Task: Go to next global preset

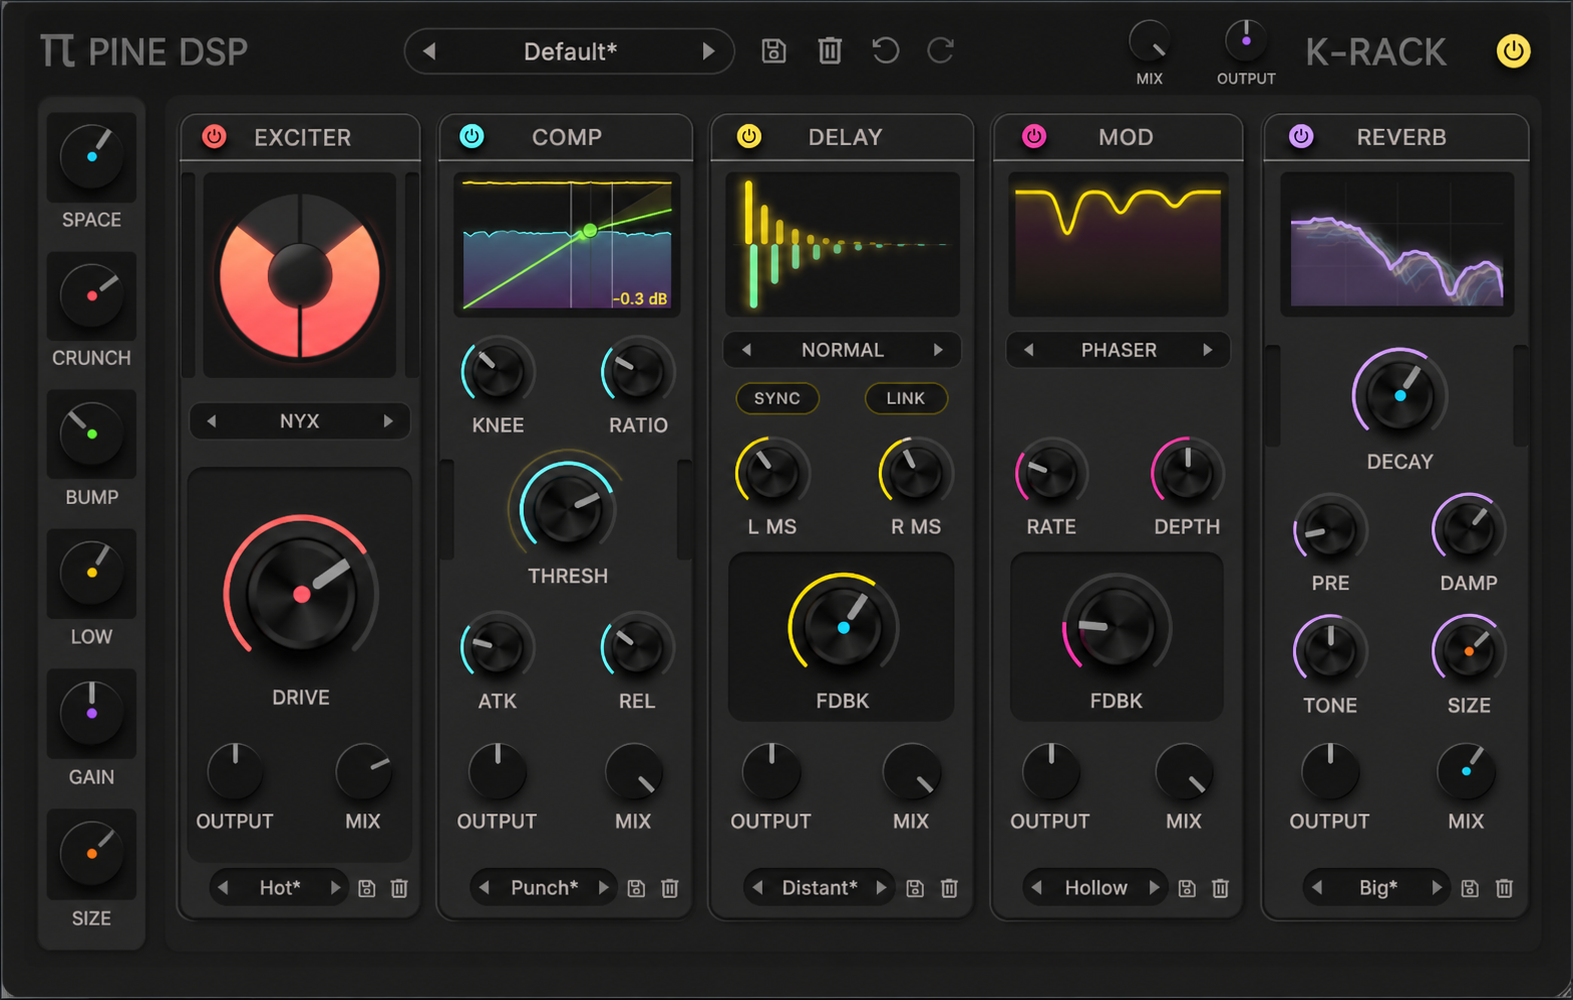Action: click(708, 52)
